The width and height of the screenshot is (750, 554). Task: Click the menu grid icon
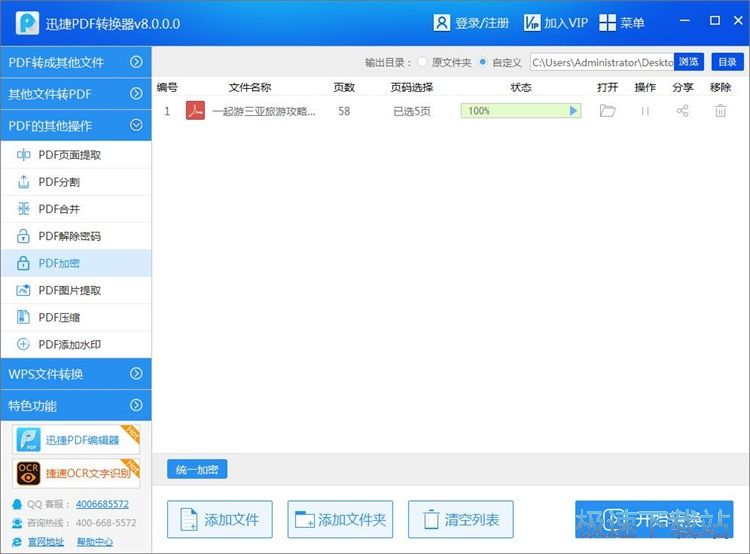point(607,22)
